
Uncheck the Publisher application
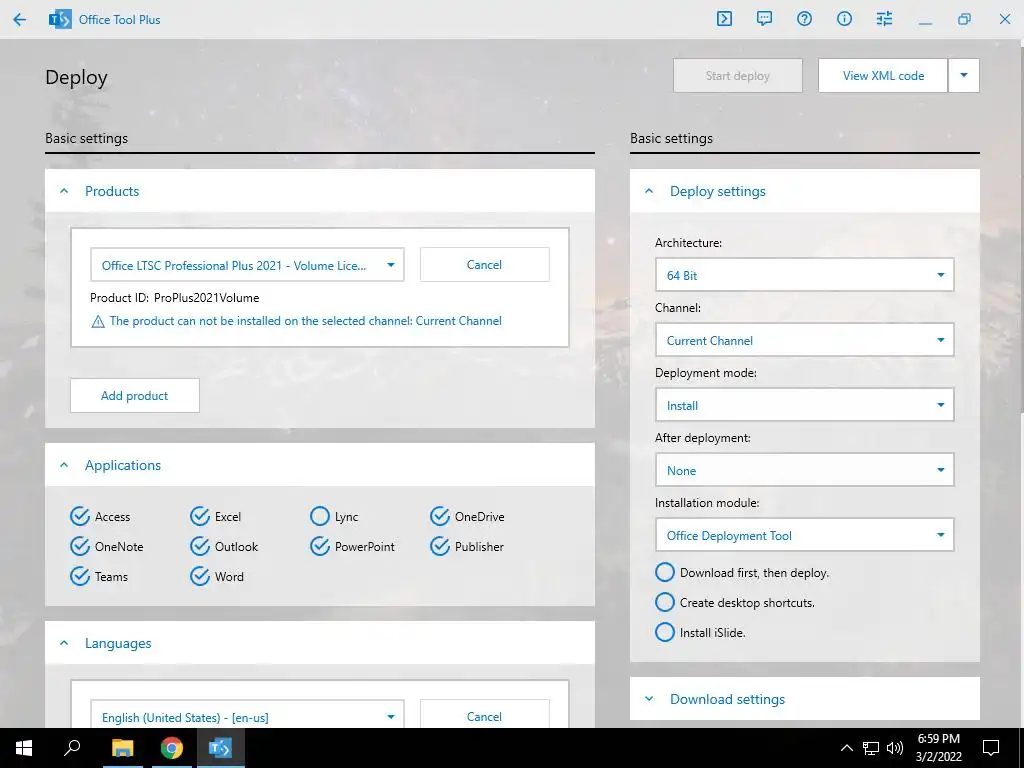(x=440, y=547)
